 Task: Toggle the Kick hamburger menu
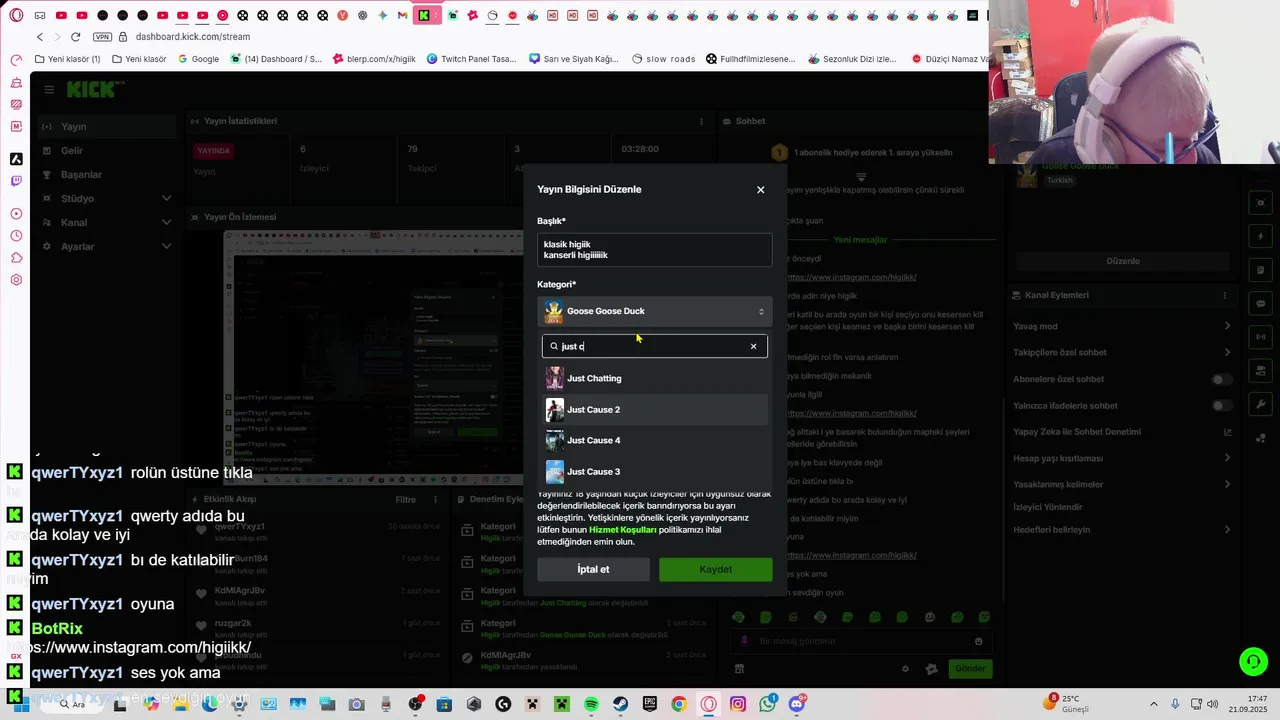49,90
